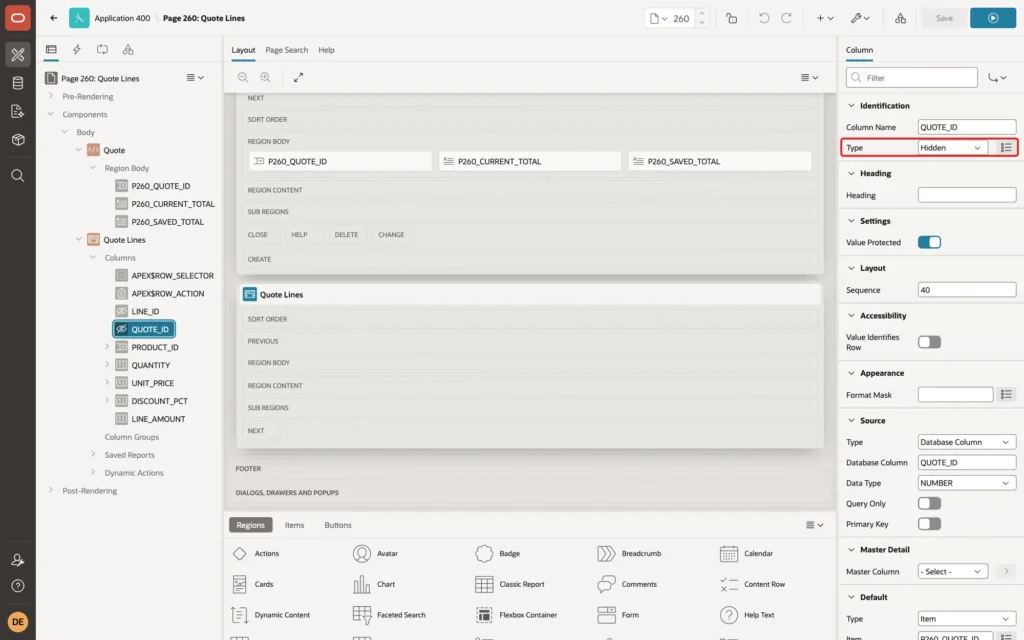1024x640 pixels.
Task: Open quick pick list next to Type
Action: (x=1006, y=148)
